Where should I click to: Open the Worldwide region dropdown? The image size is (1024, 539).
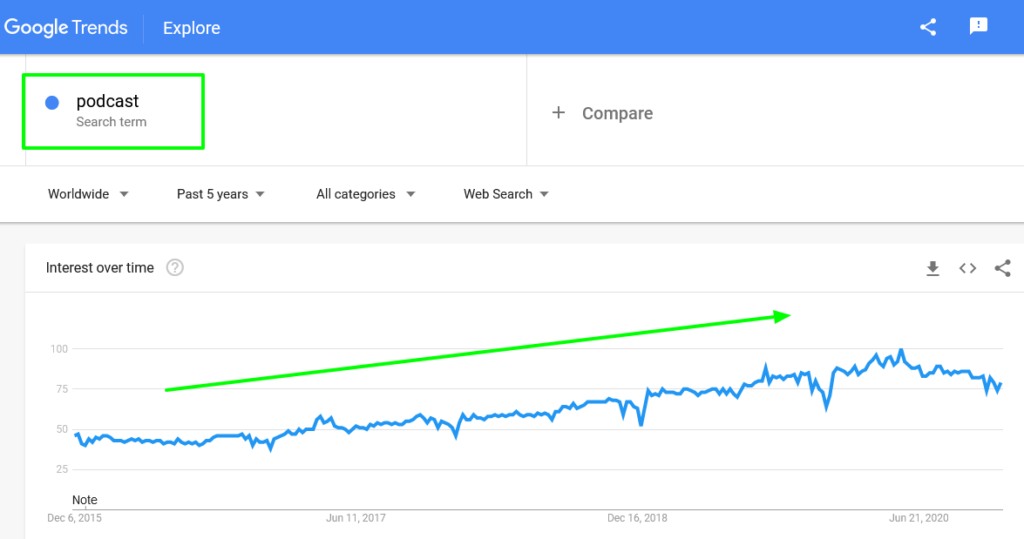(x=88, y=194)
